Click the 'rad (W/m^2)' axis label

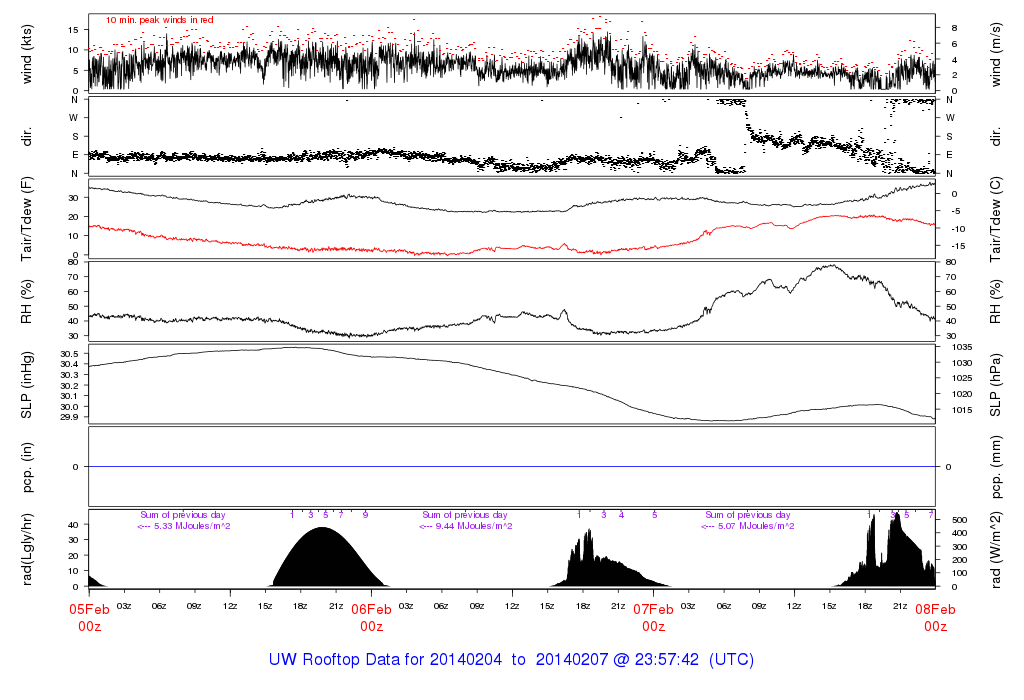(x=998, y=548)
